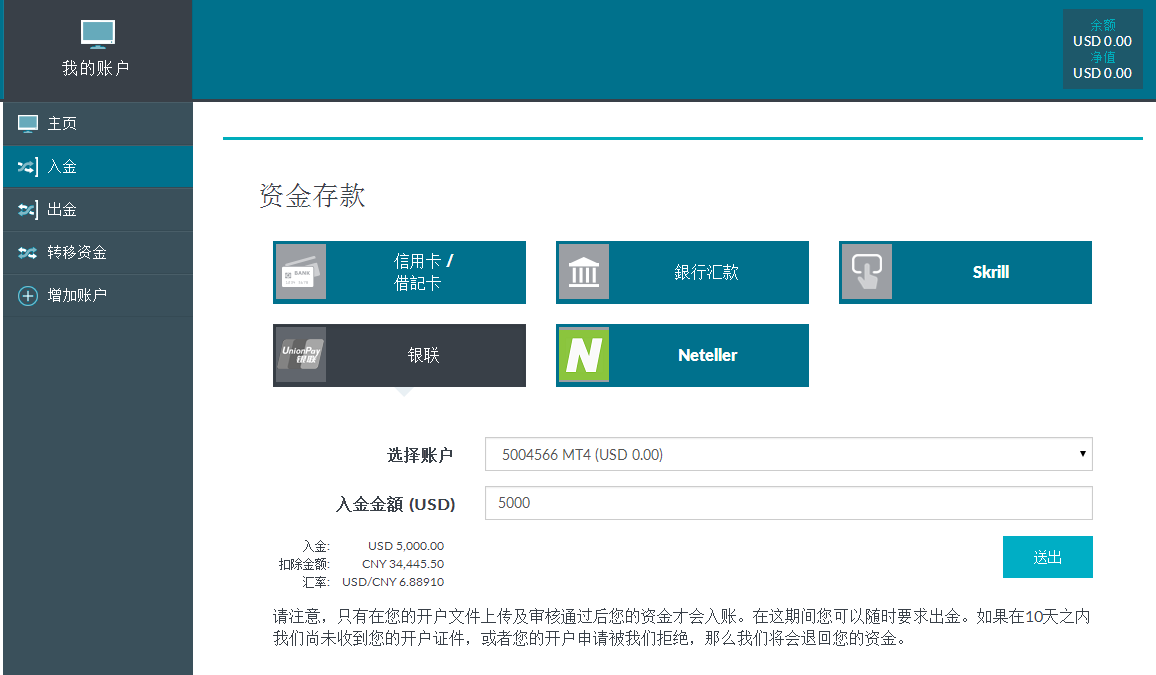Click the monitor icon above 我的账户
The width and height of the screenshot is (1156, 675).
pyautogui.click(x=97, y=34)
